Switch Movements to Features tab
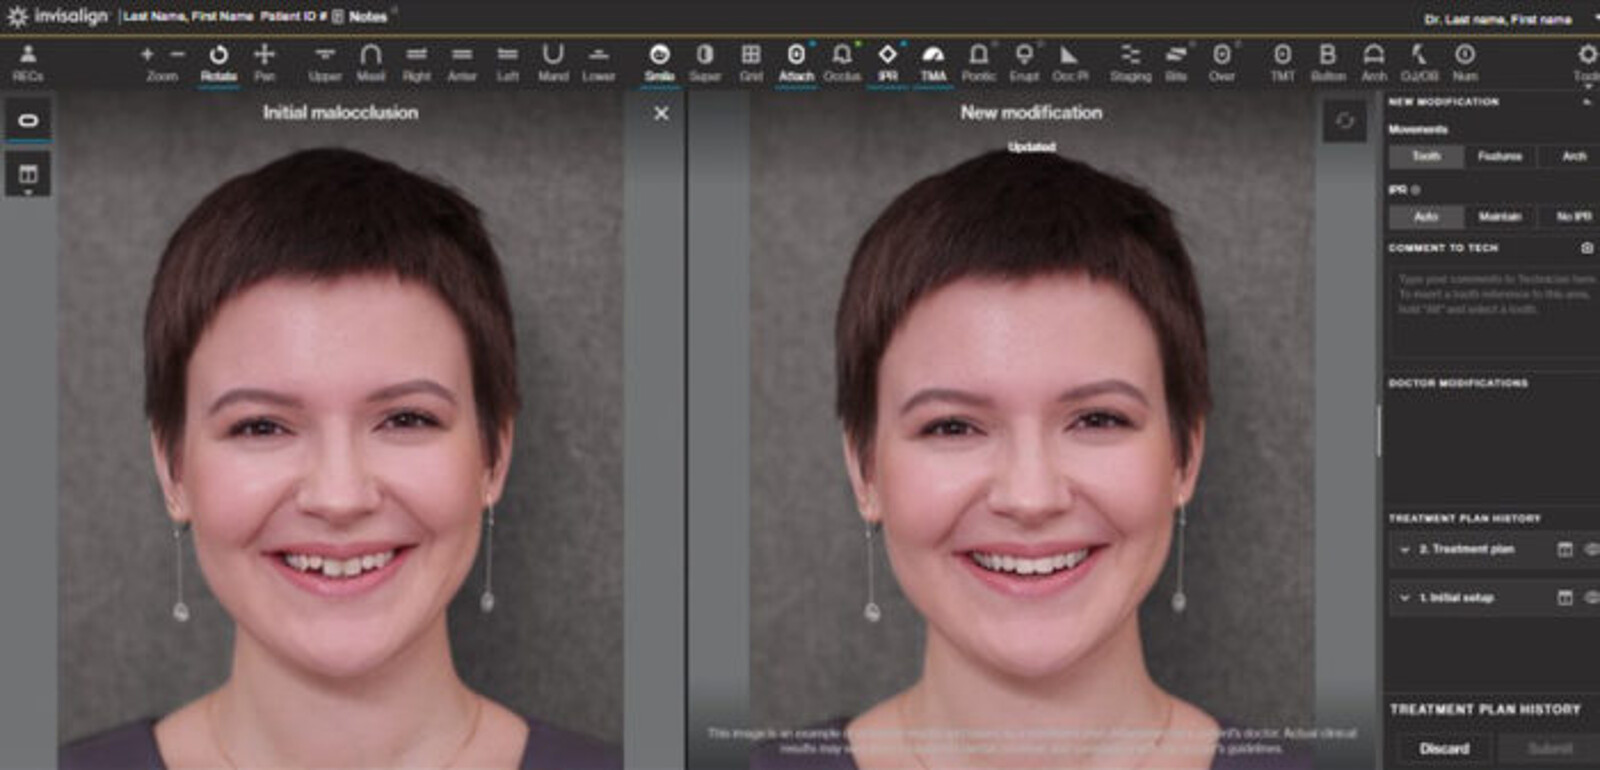This screenshot has width=1600, height=770. [x=1499, y=157]
